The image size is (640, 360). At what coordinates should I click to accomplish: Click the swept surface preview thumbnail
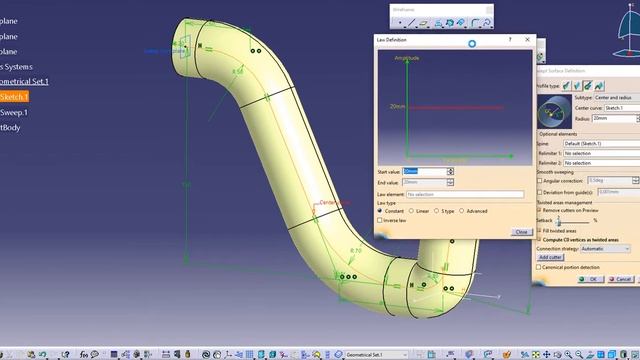pos(554,112)
